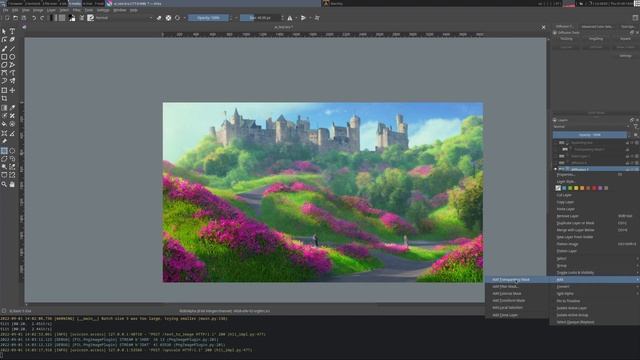Open the Layers docker filter dropdown icon
The image size is (640, 360).
[x=636, y=127]
